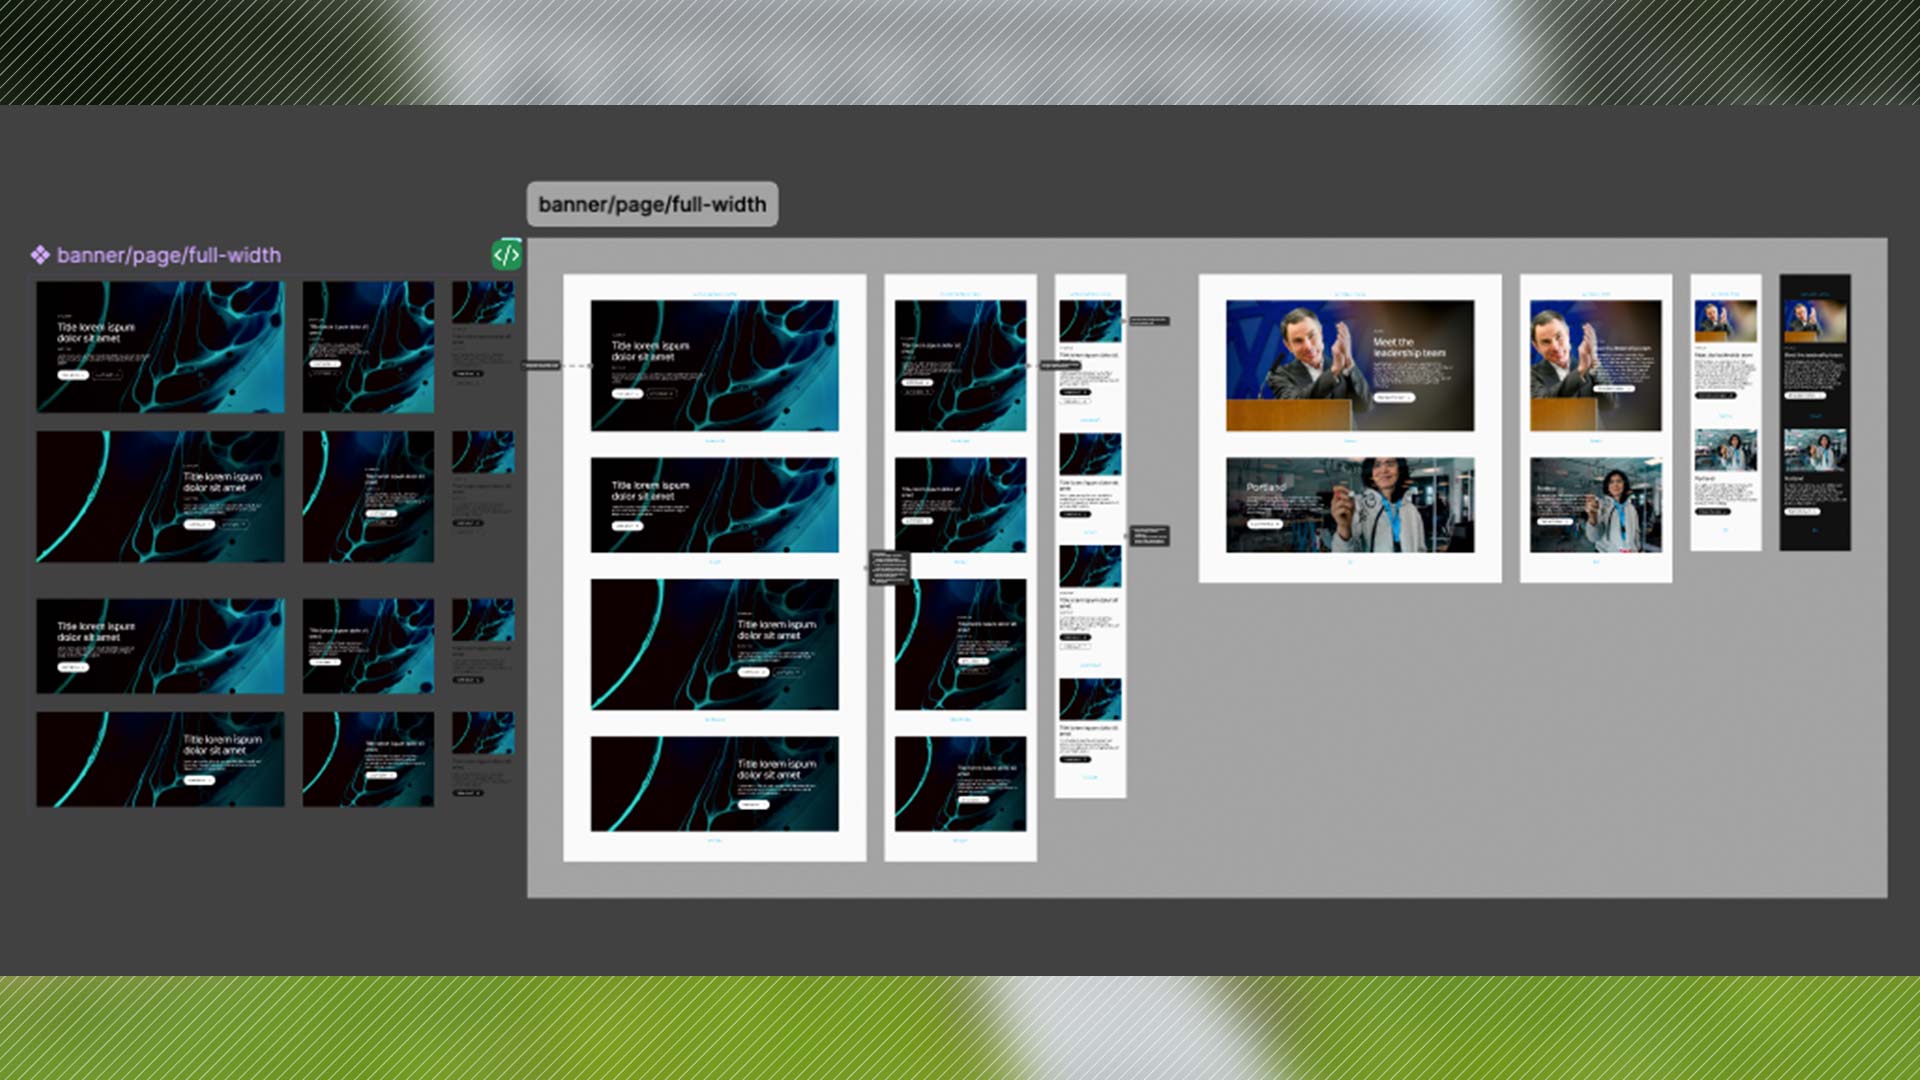Select the tablet Portland banner

[x=1595, y=505]
